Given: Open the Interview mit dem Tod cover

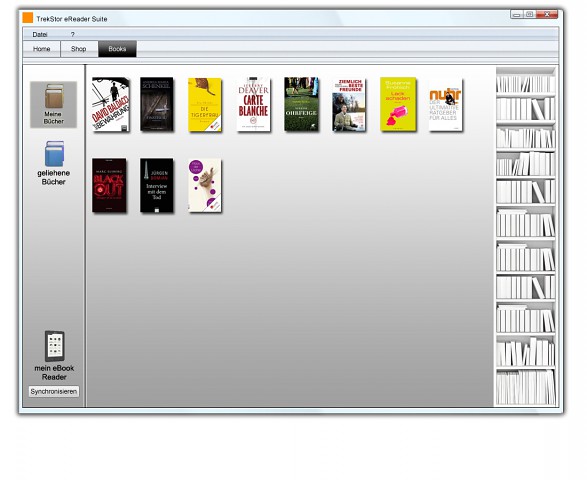Looking at the screenshot, I should [157, 185].
